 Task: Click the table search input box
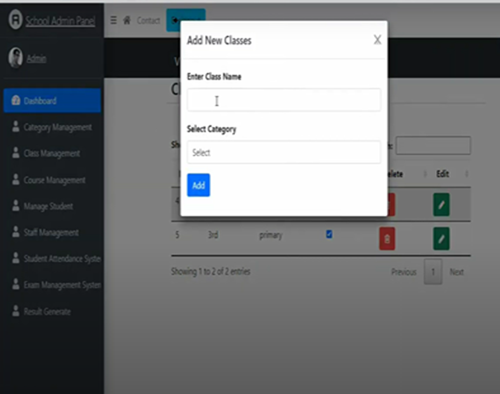click(433, 145)
